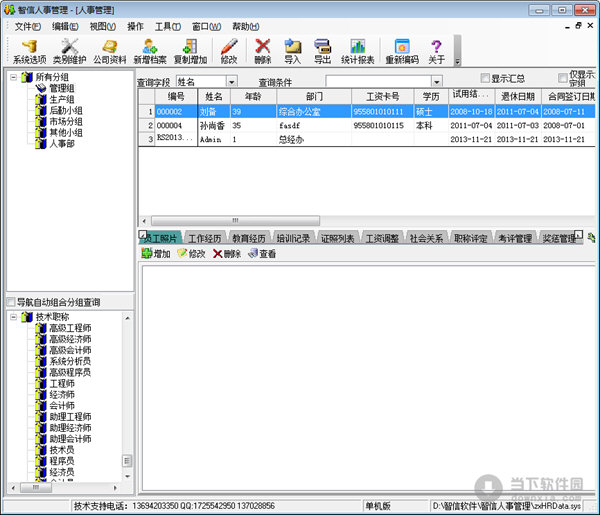Switch to 工资调整 tab
This screenshot has height=515, width=600.
tap(382, 238)
